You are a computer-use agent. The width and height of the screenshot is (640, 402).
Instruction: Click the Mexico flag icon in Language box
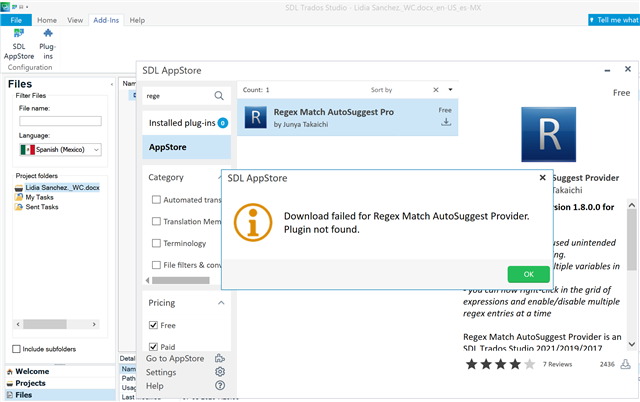tap(28, 150)
